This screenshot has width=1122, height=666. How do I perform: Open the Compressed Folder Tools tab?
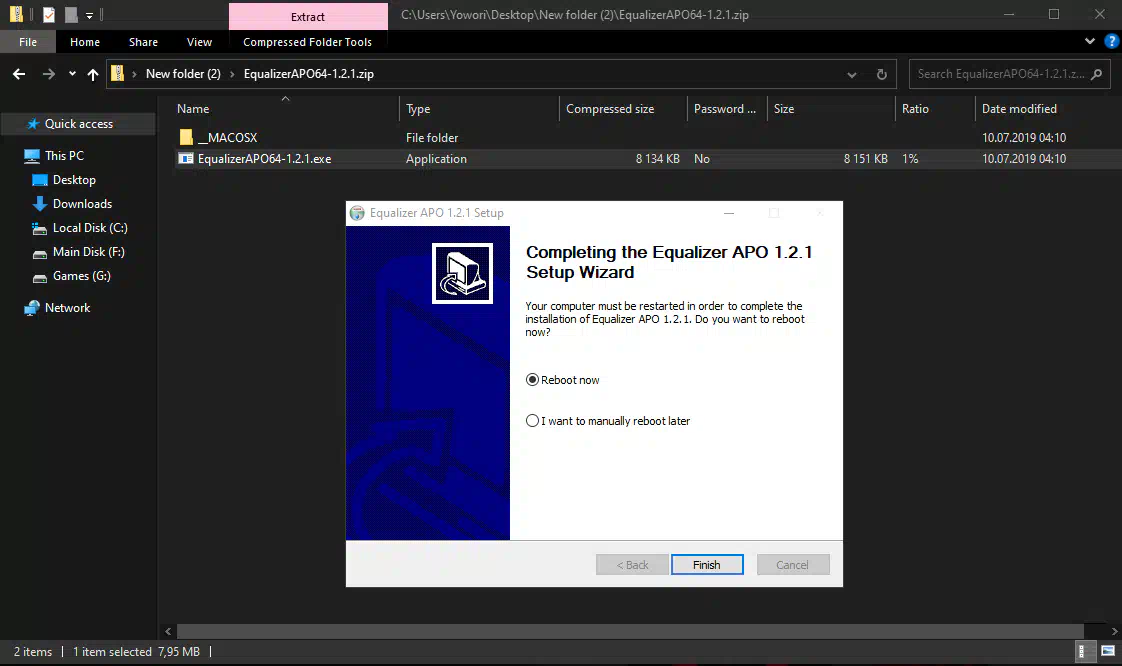coord(308,42)
